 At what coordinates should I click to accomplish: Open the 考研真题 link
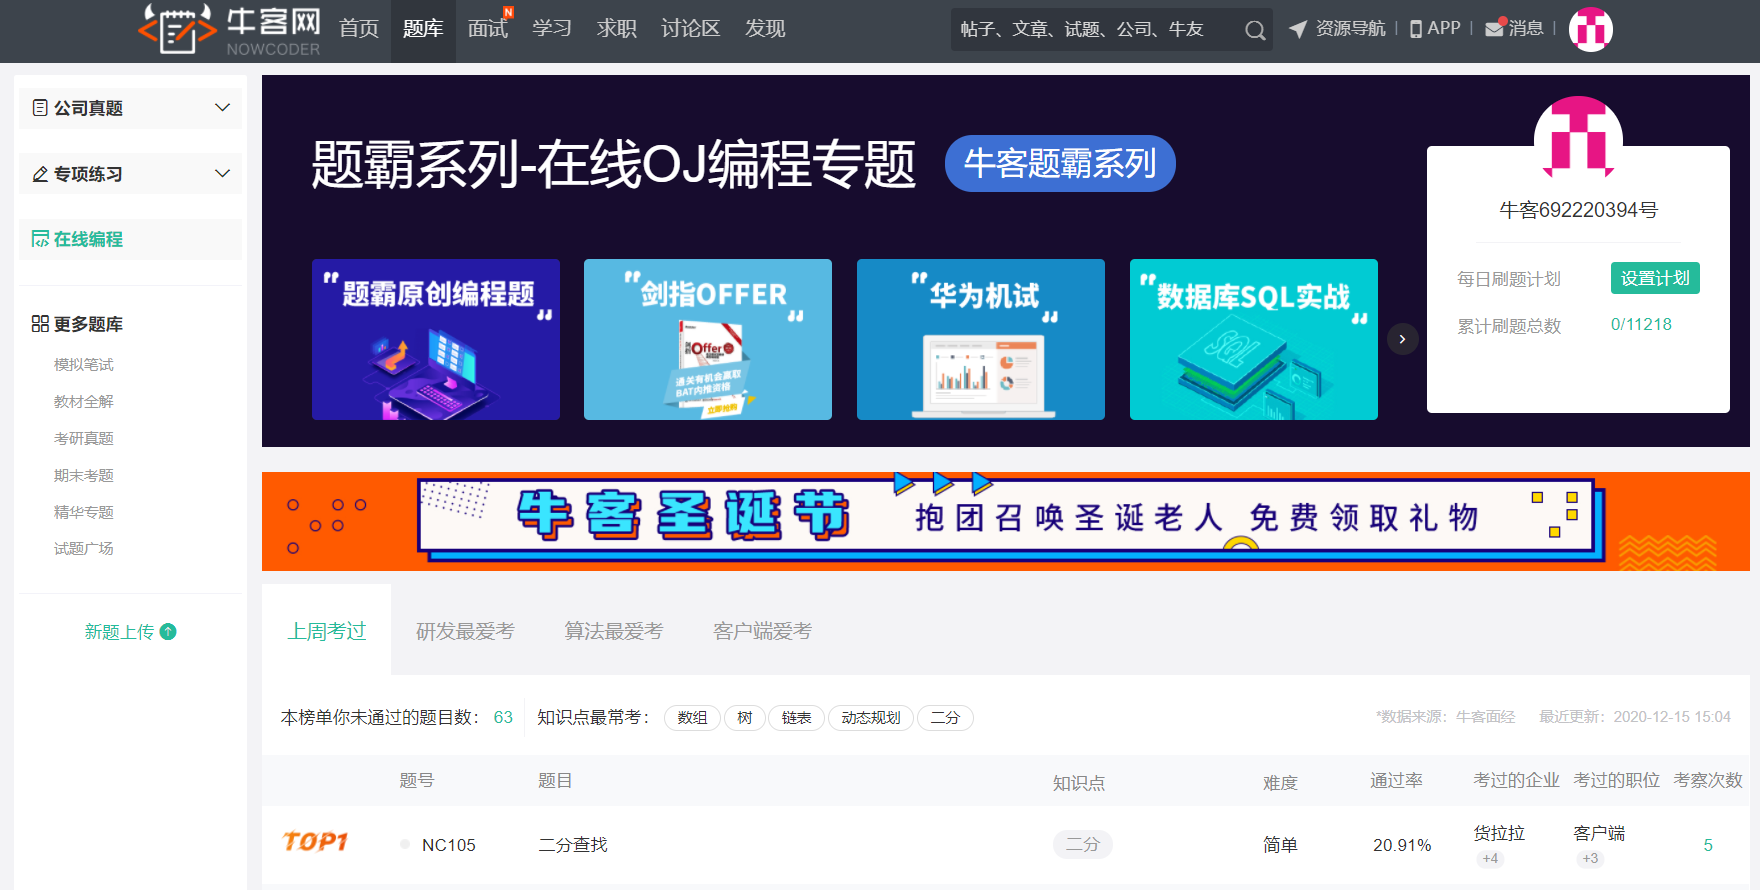coord(84,438)
